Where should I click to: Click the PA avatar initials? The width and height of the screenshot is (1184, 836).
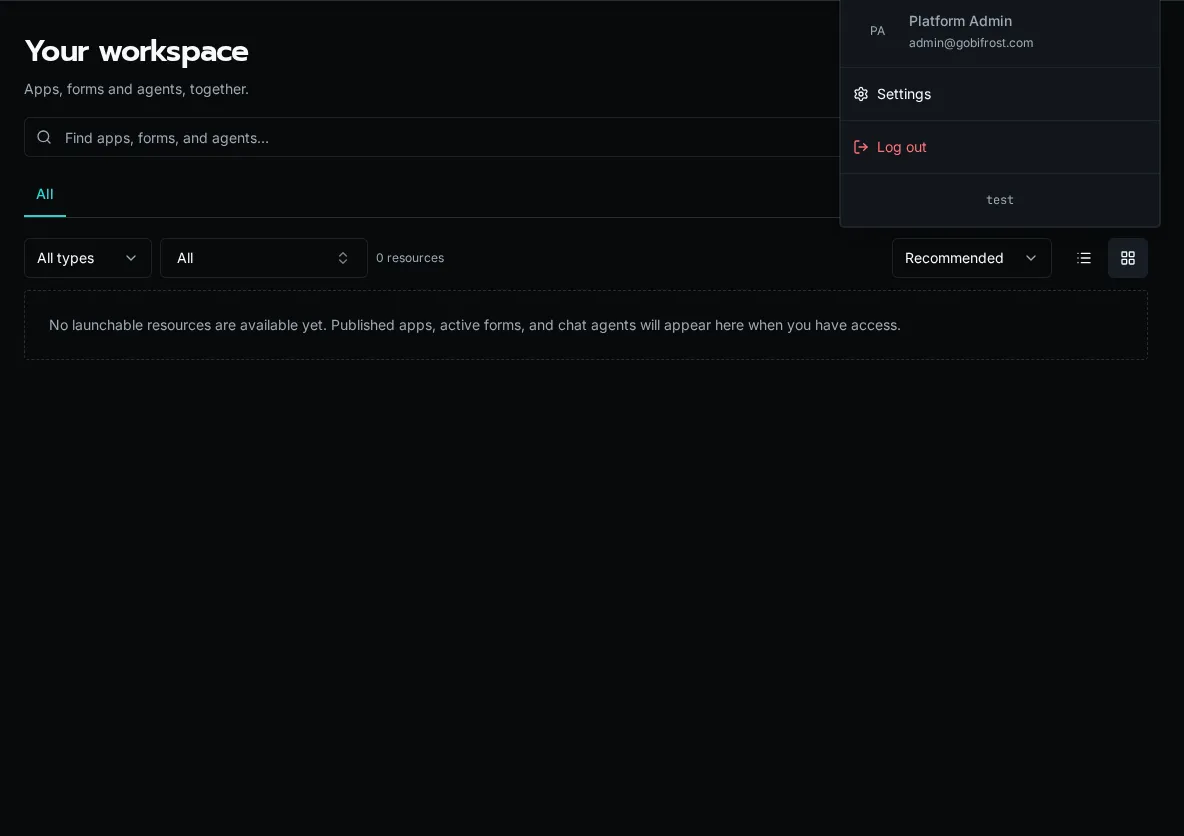click(877, 31)
